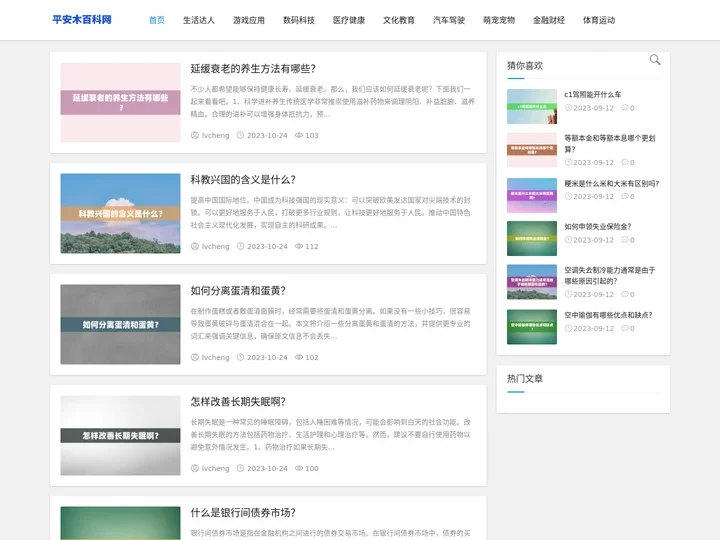Screen dimensions: 720x540
Task: Open the 金融财经 navigation item
Action: point(549,20)
